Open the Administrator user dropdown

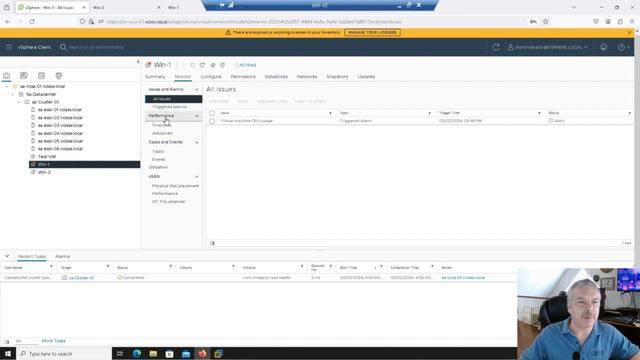[547, 47]
